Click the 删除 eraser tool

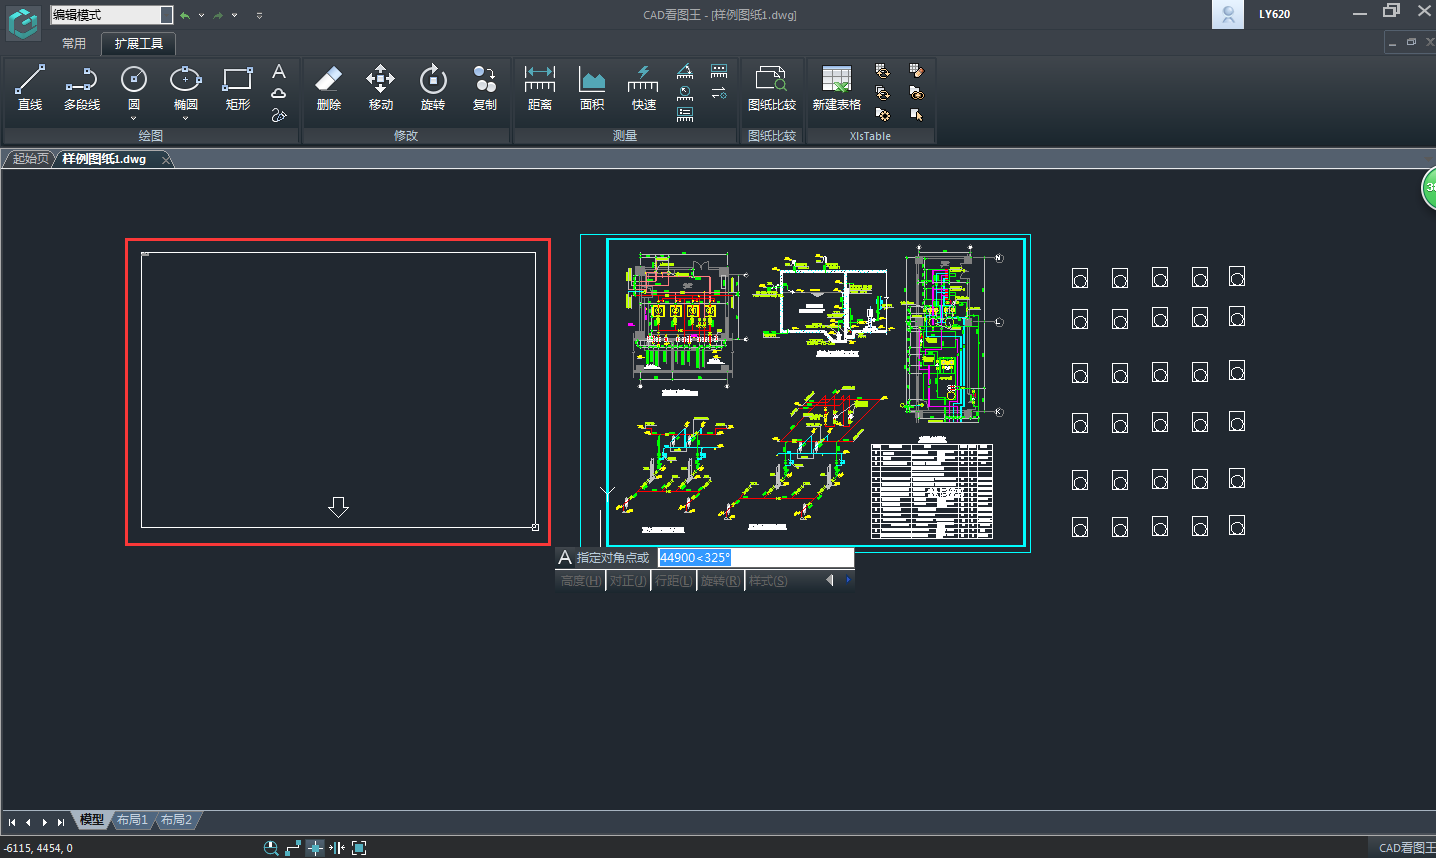click(328, 87)
